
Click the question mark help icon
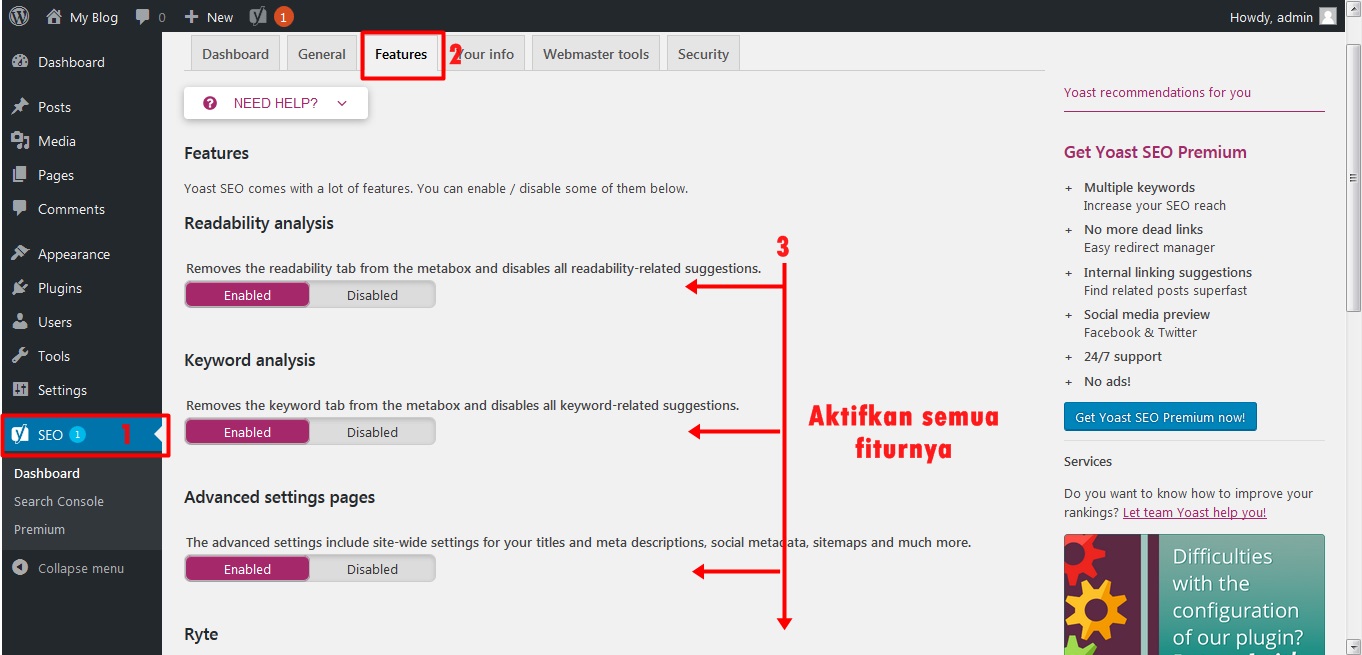[210, 103]
